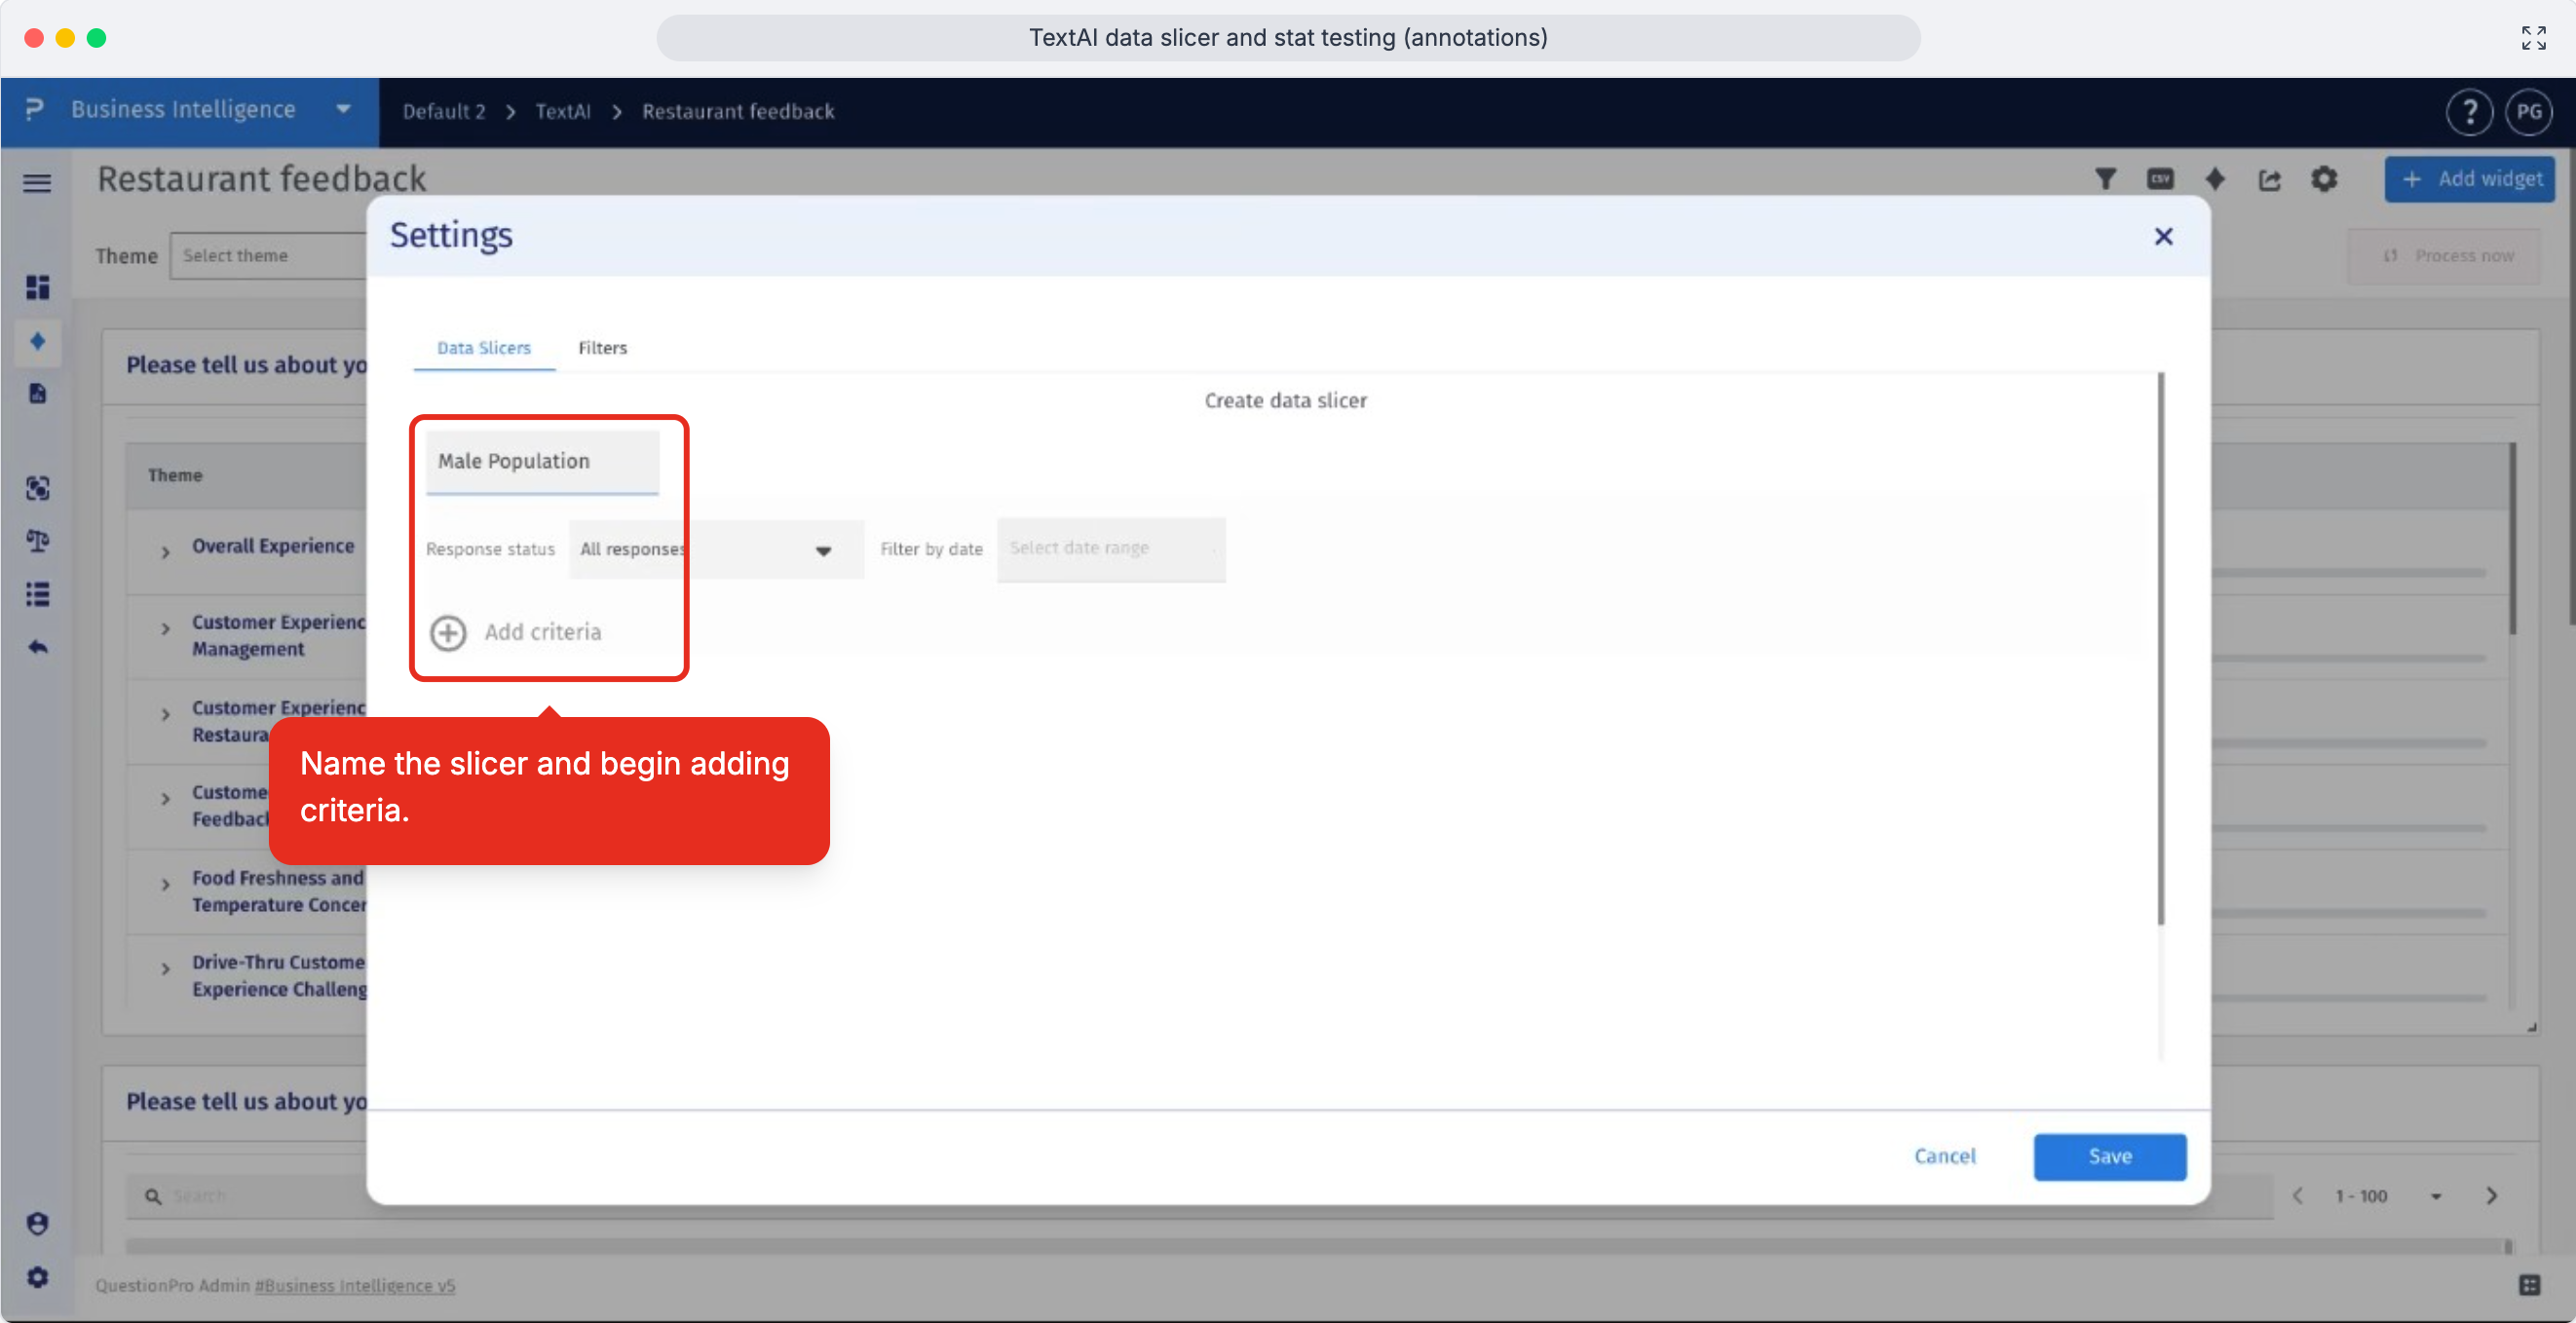Click the fullscreen expand icon at top right

coord(2533,38)
